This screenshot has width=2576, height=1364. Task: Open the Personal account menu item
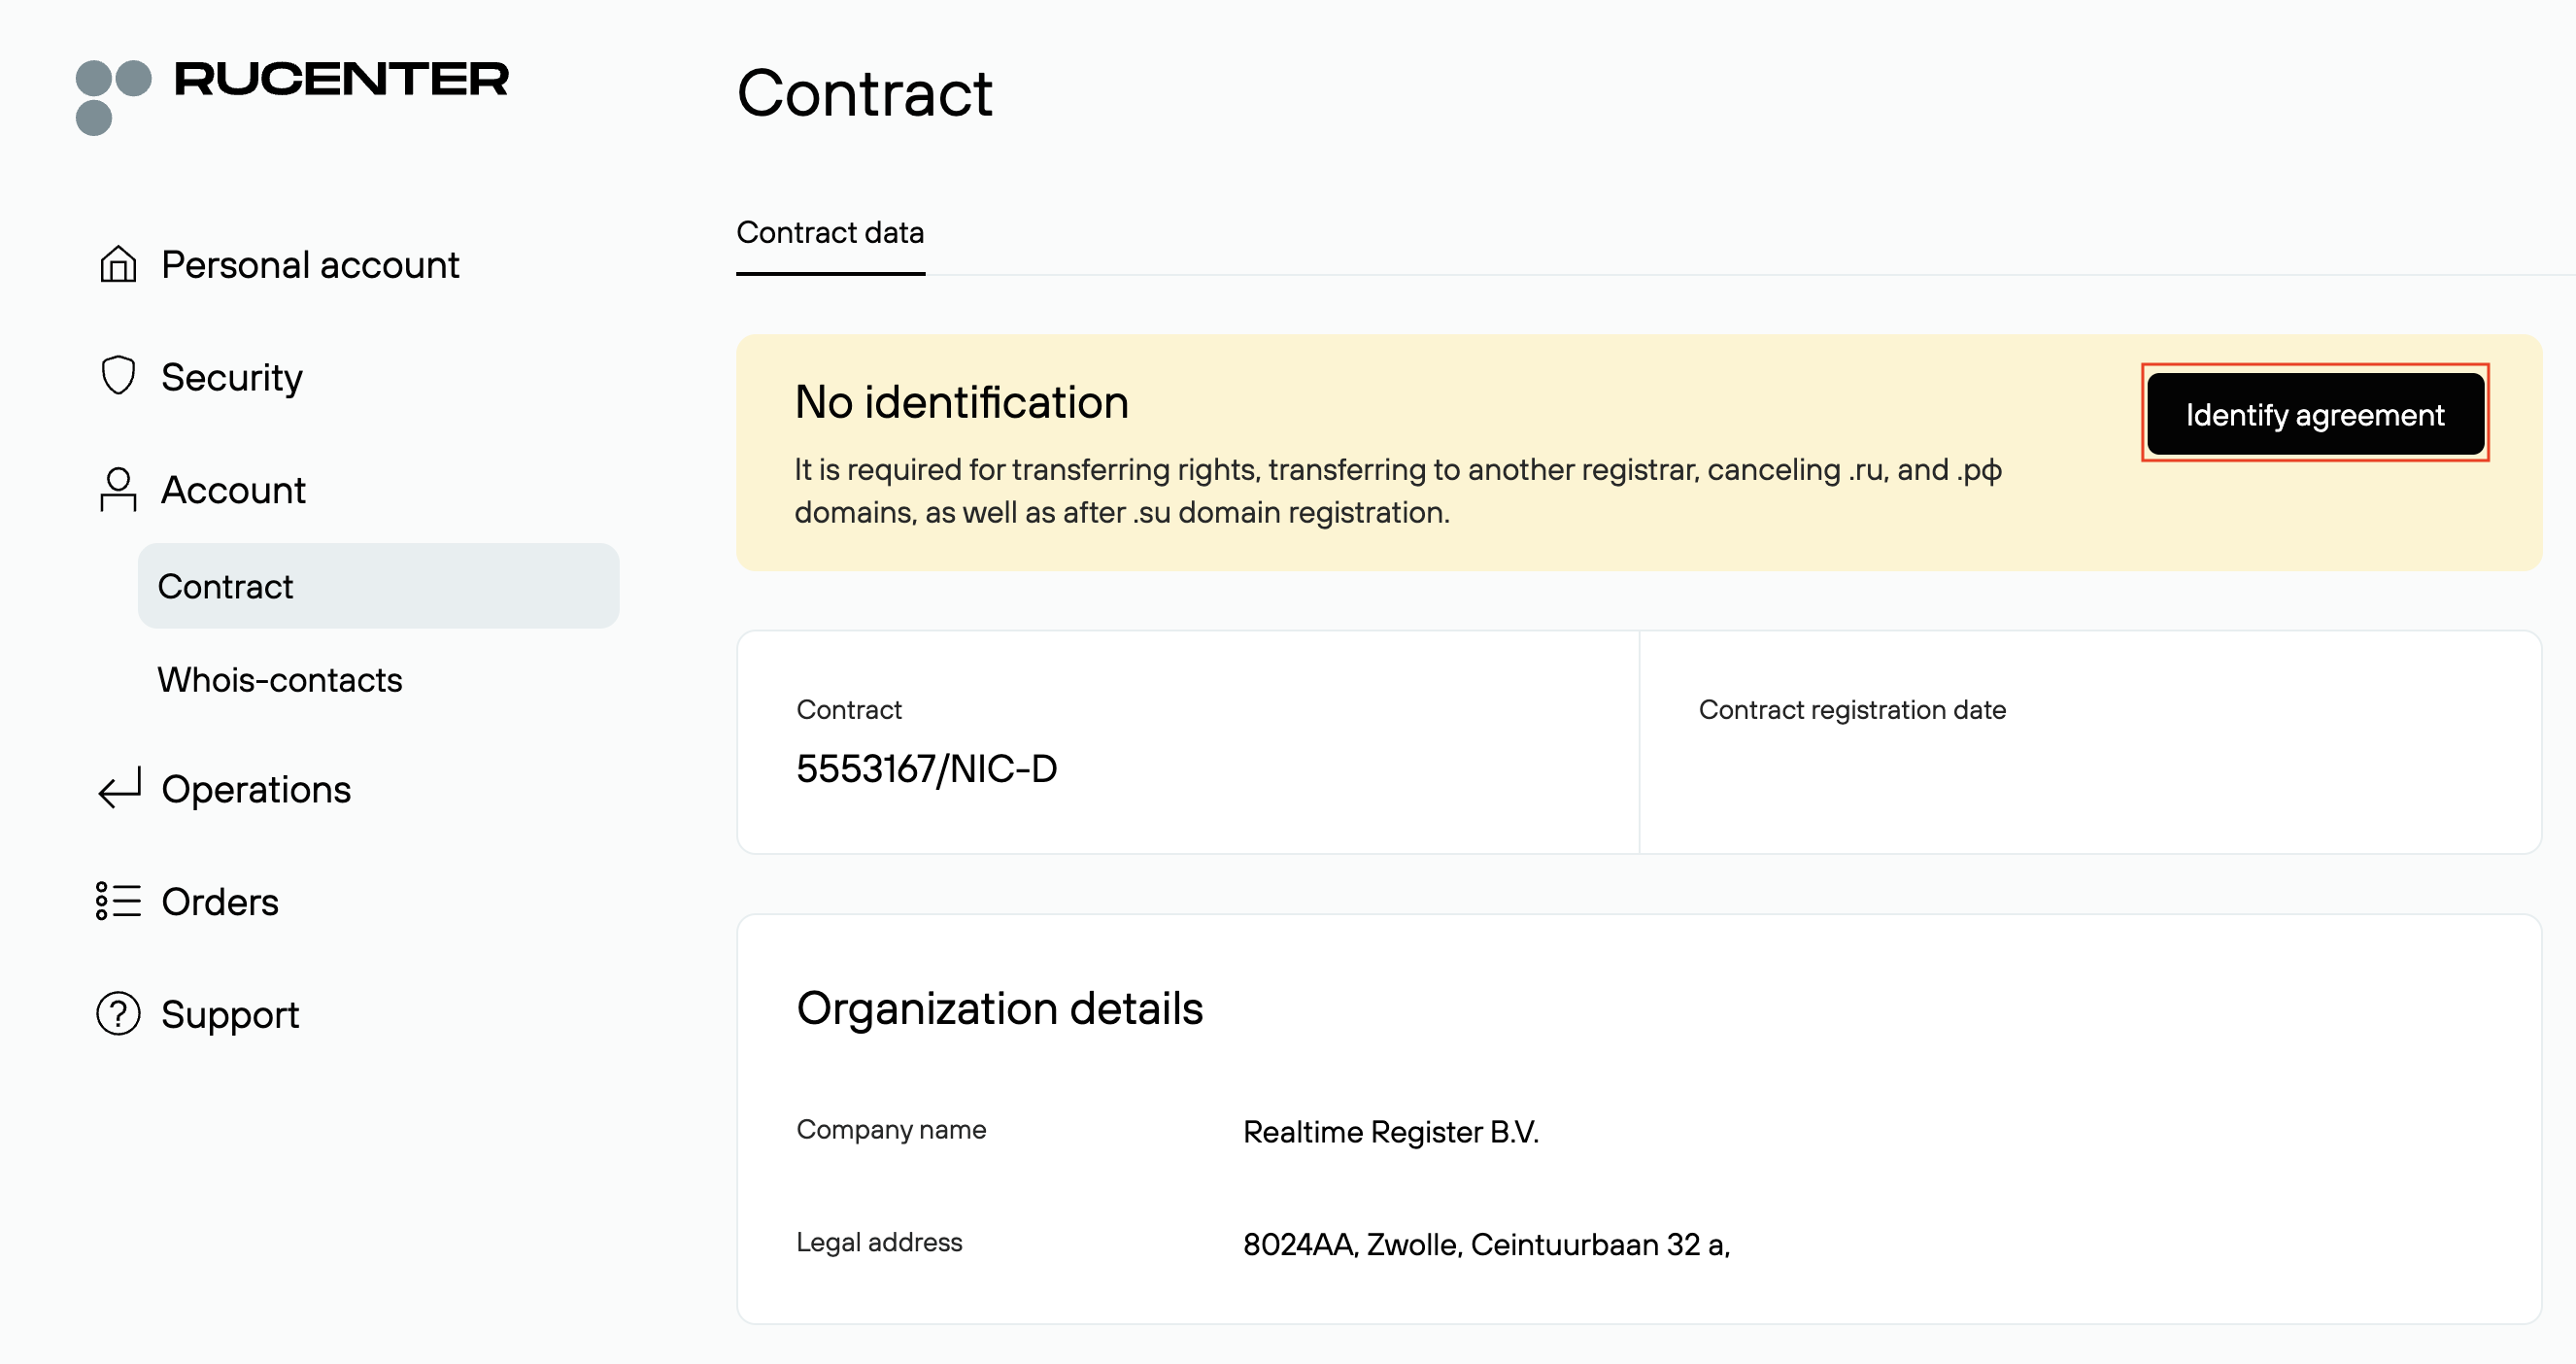[310, 265]
